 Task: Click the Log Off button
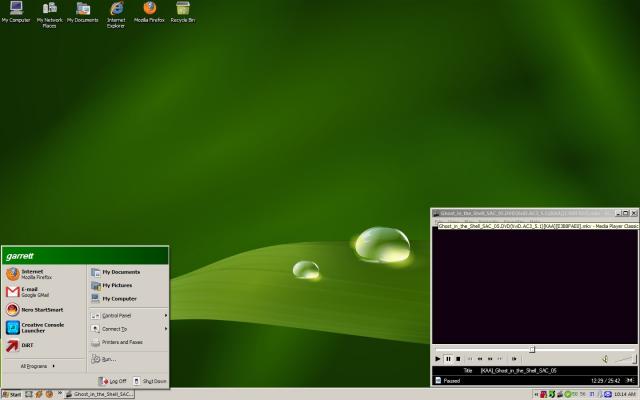tap(113, 381)
